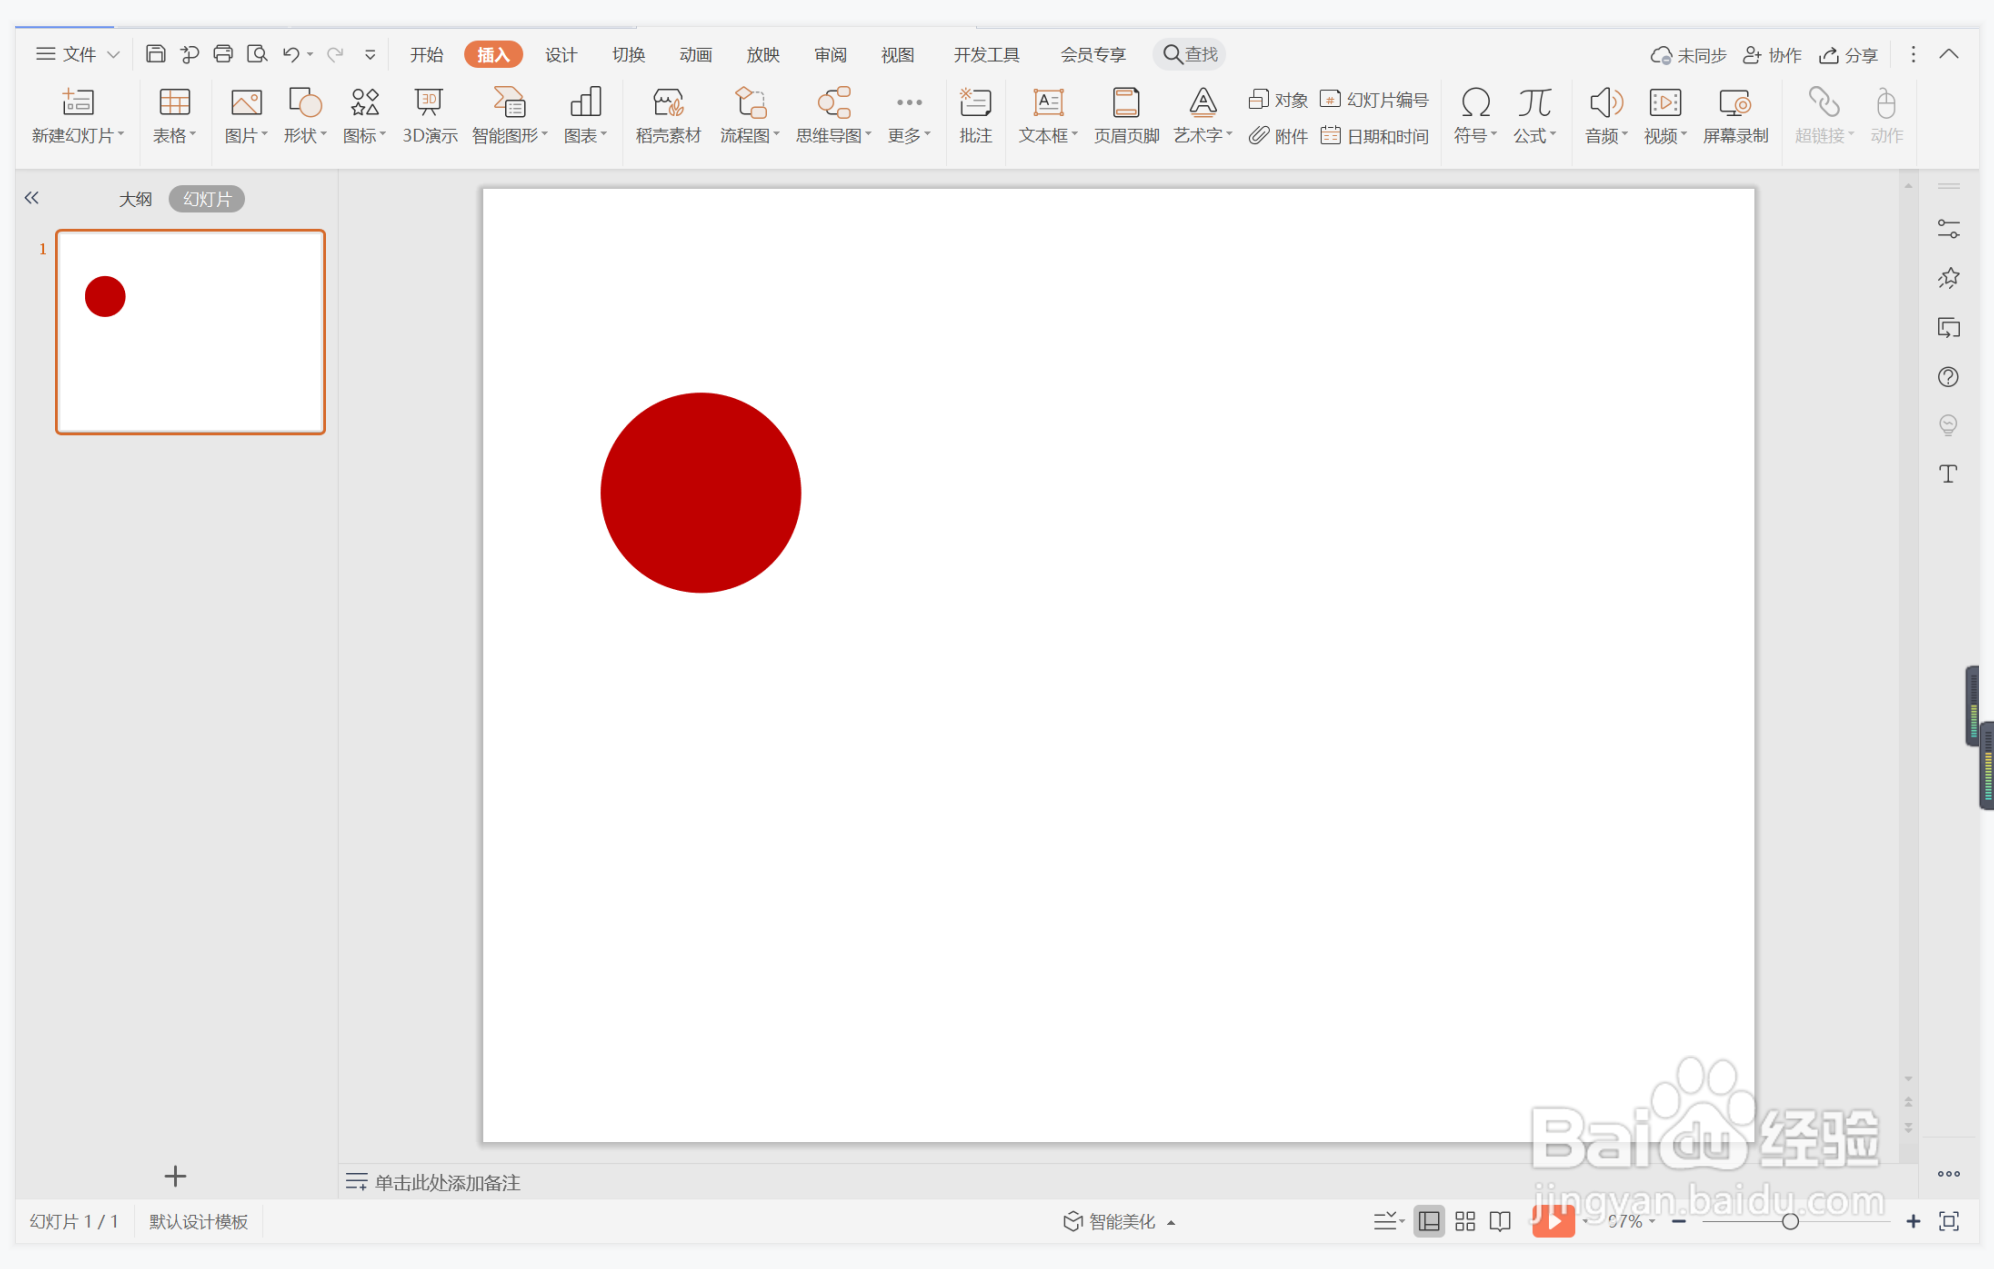Switch to slide sorter grid view
This screenshot has width=1994, height=1269.
(x=1465, y=1221)
